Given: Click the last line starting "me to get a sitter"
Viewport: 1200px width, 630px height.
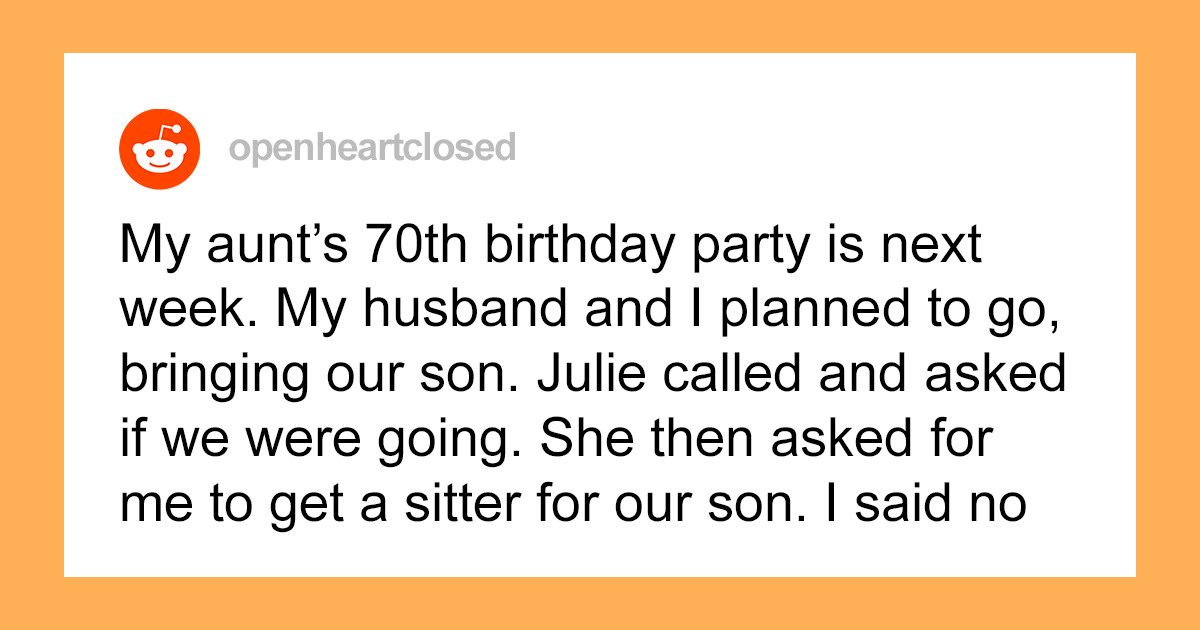Looking at the screenshot, I should 573,503.
